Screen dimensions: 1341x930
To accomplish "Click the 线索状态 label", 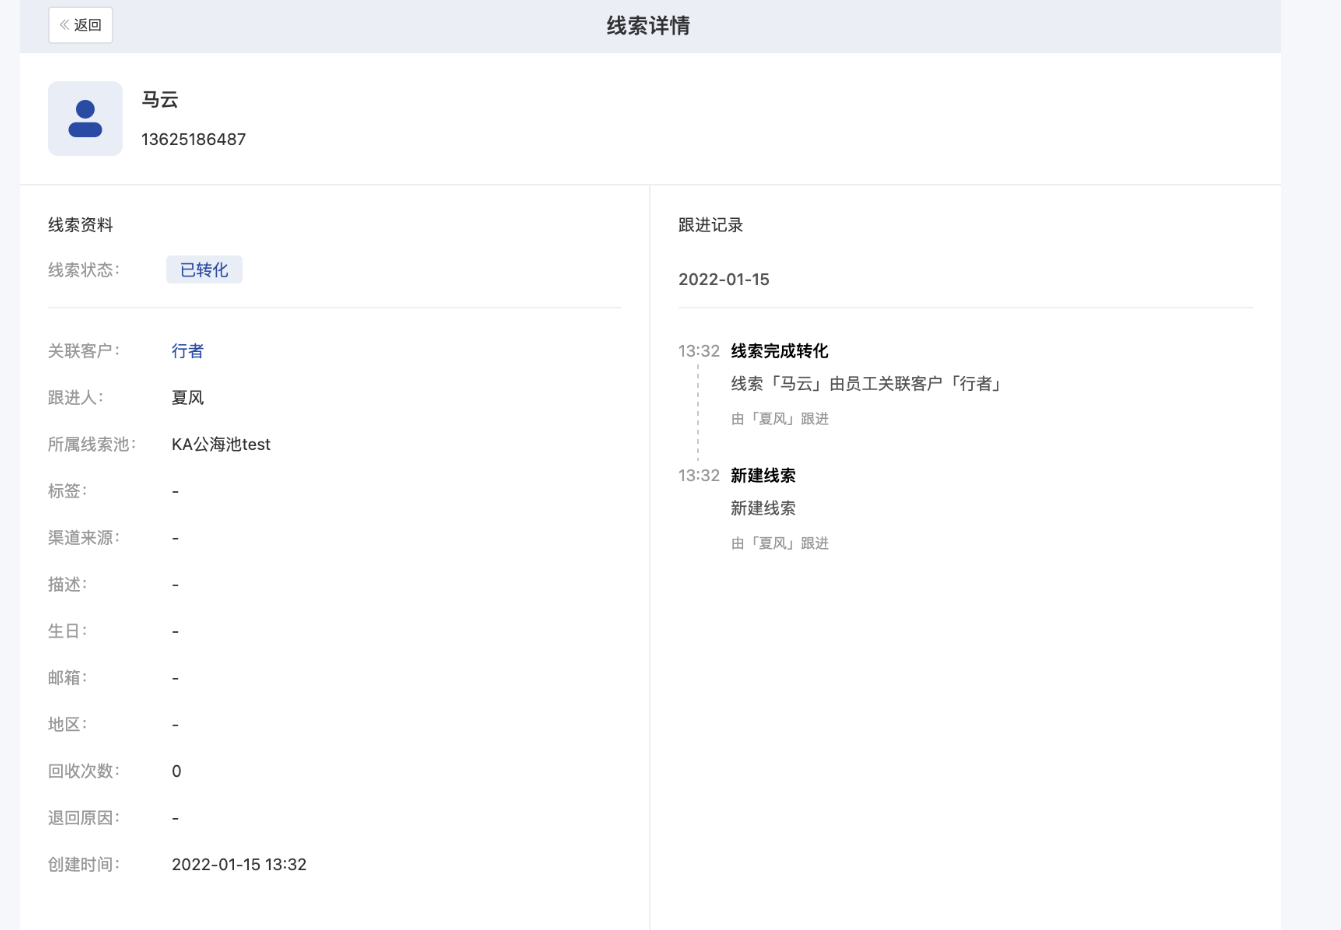I will pyautogui.click(x=84, y=270).
